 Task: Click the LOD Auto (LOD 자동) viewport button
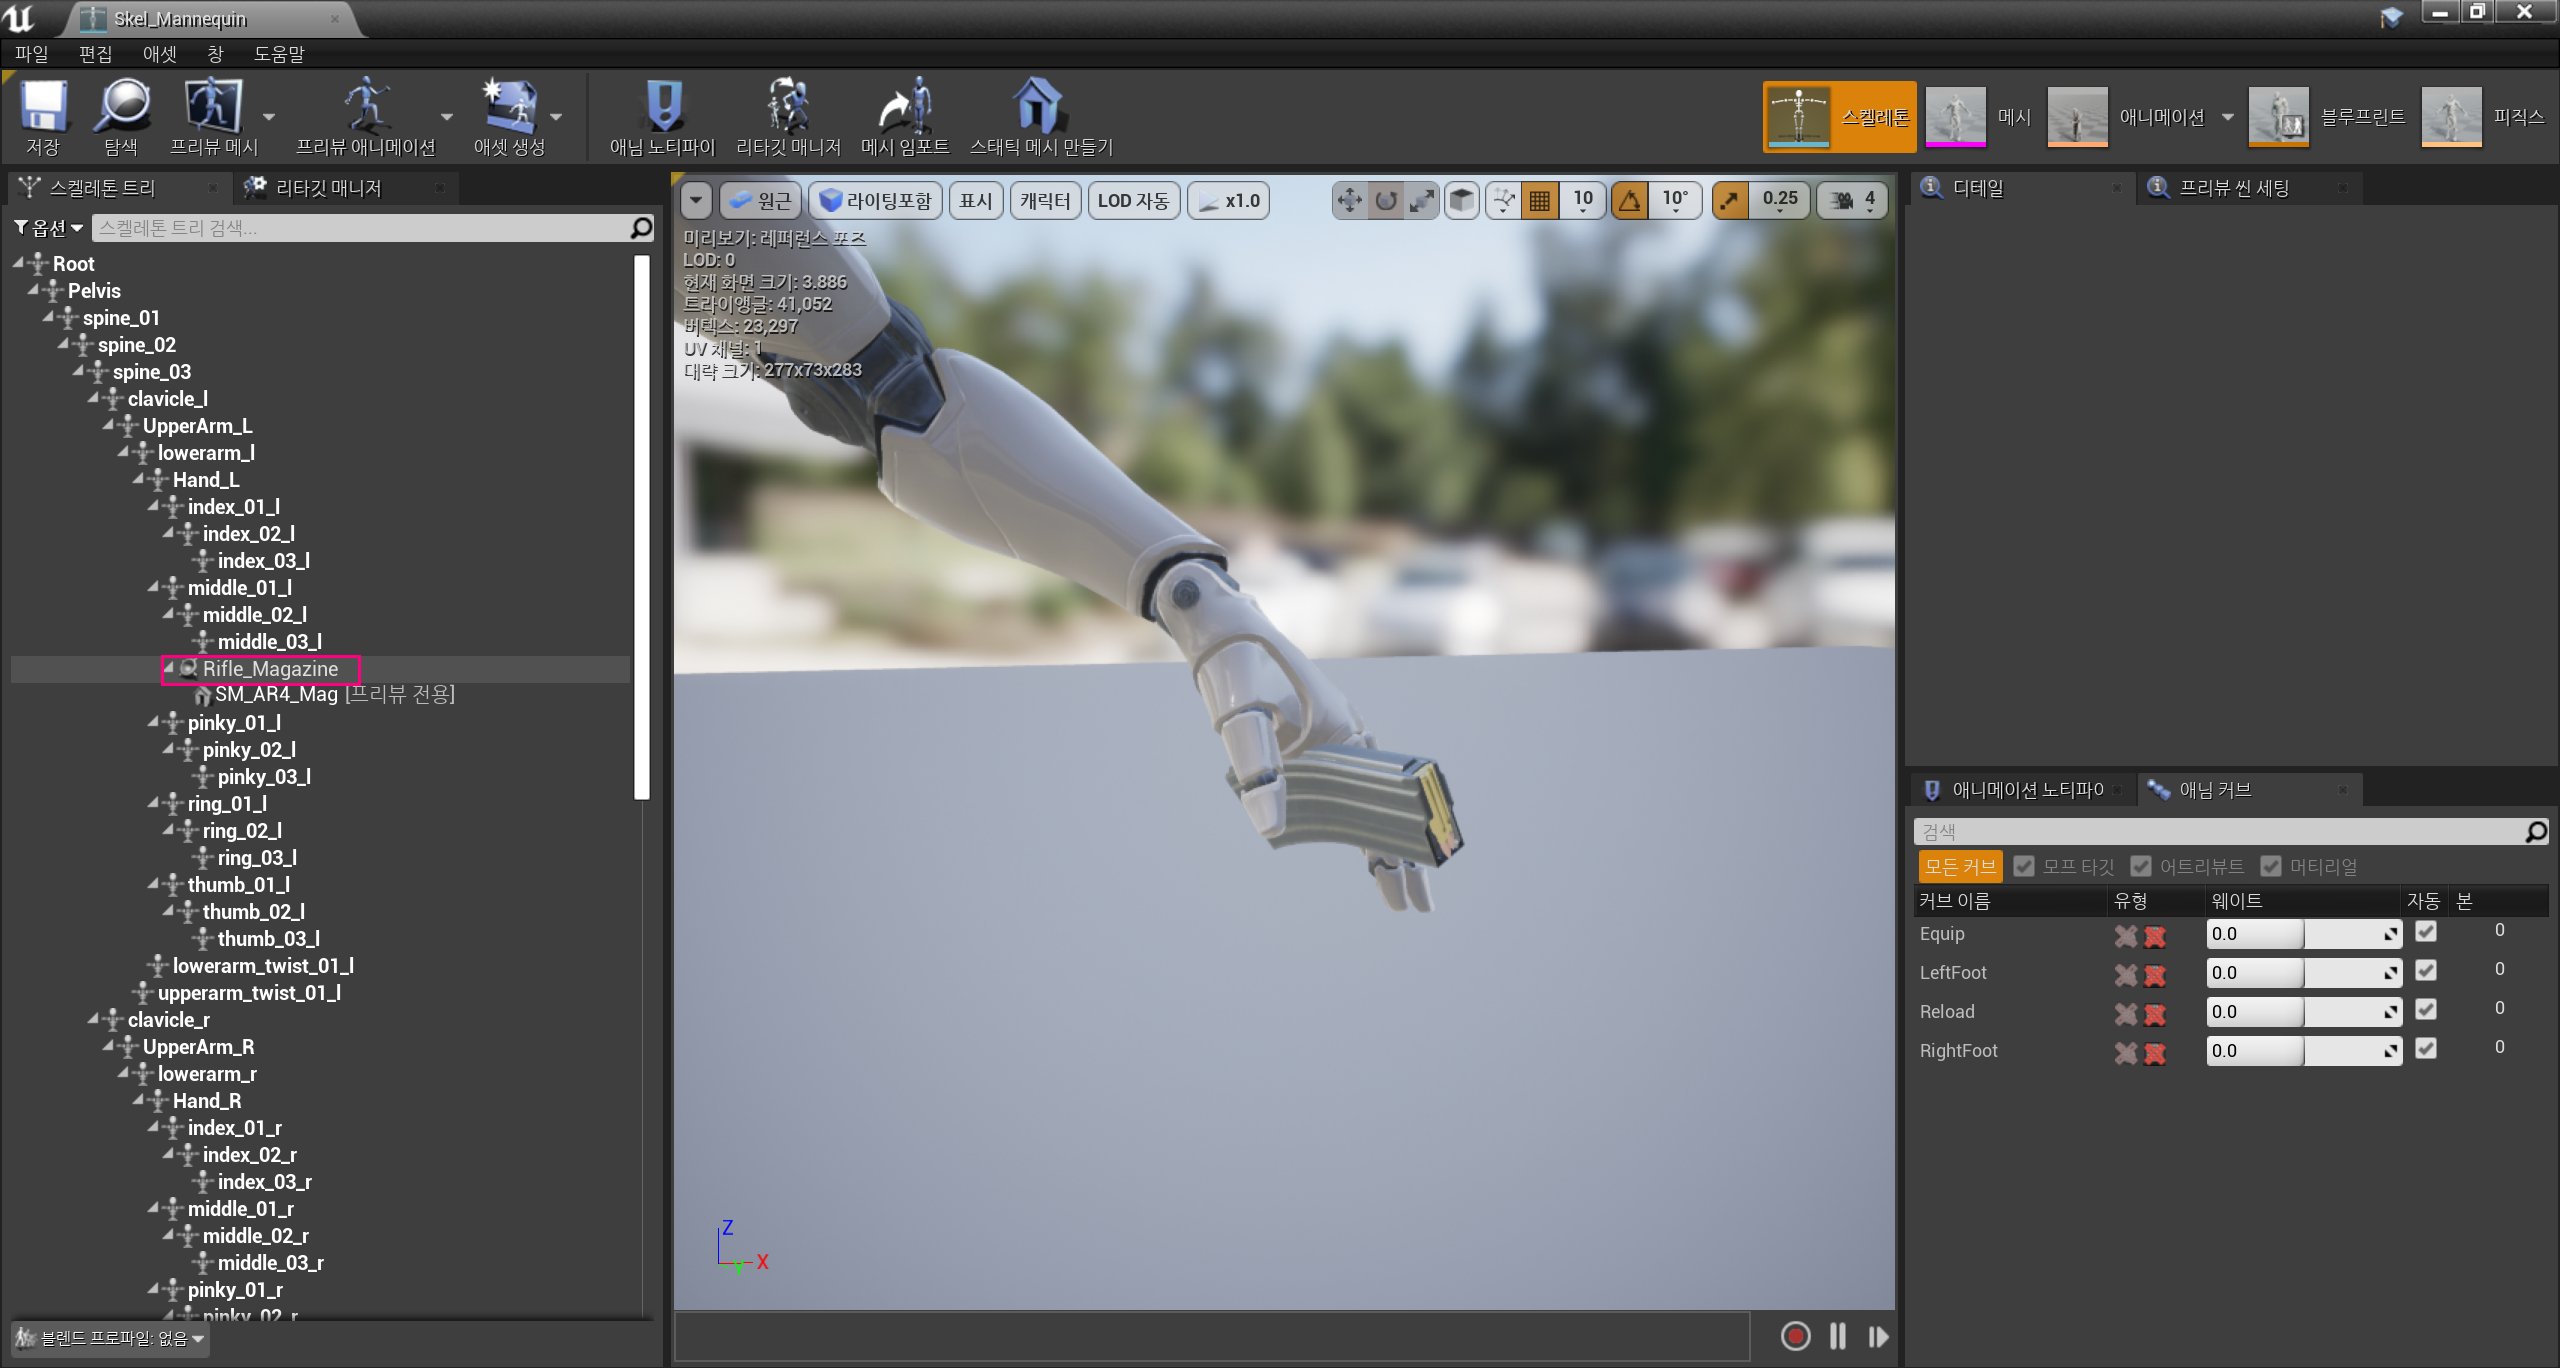(1133, 201)
